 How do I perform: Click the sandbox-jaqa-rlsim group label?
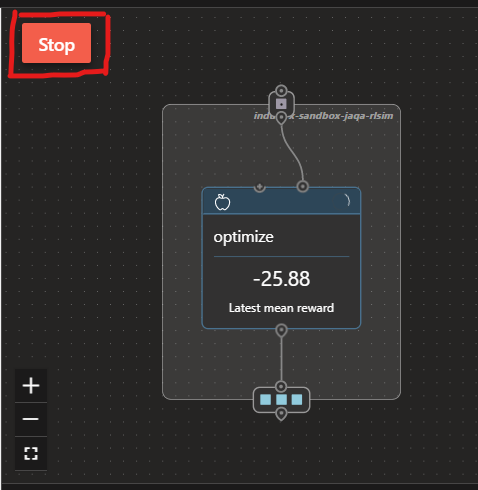click(323, 116)
